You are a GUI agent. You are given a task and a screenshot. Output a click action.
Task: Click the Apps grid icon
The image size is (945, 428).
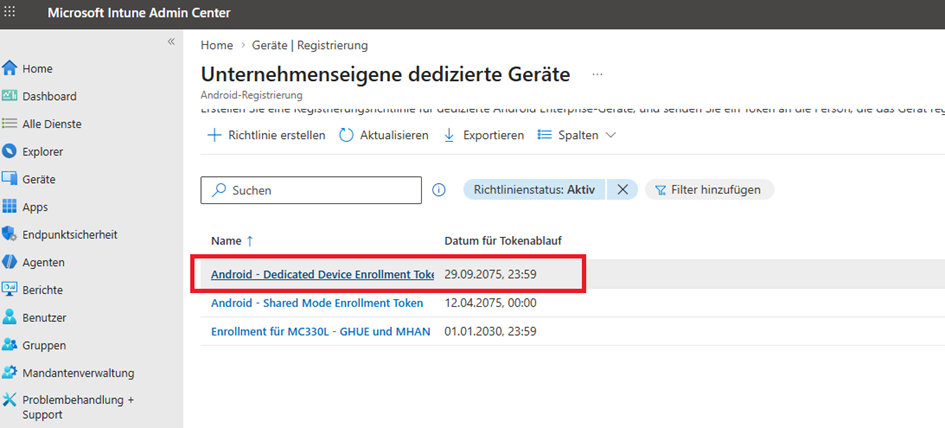pyautogui.click(x=10, y=207)
